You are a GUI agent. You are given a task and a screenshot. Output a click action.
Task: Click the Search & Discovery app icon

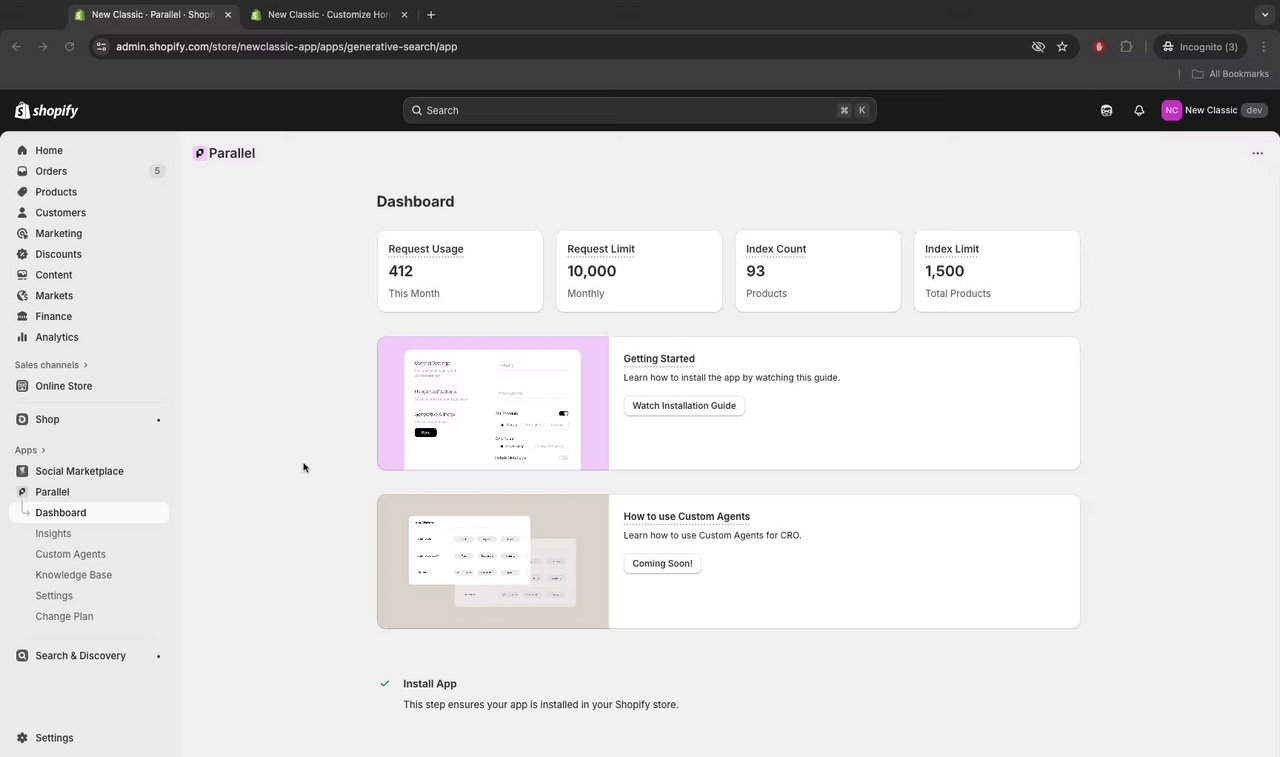(x=22, y=656)
